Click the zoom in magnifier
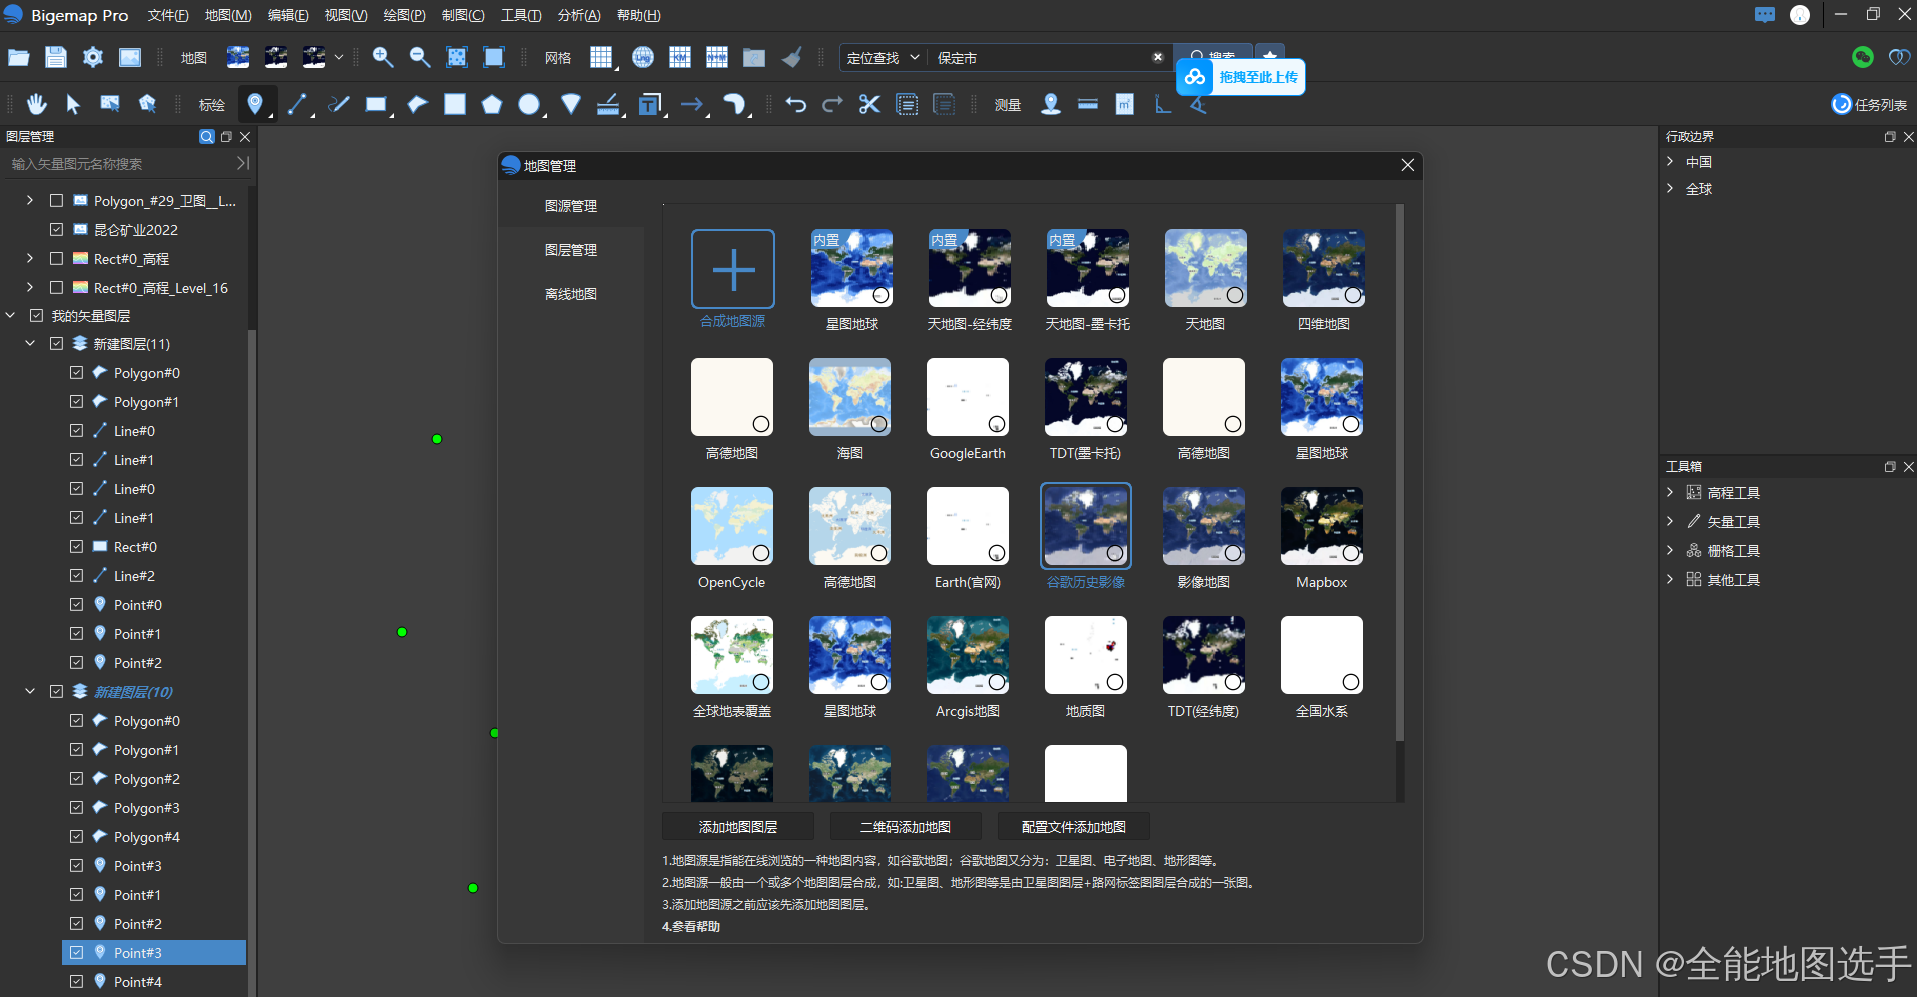 click(383, 57)
